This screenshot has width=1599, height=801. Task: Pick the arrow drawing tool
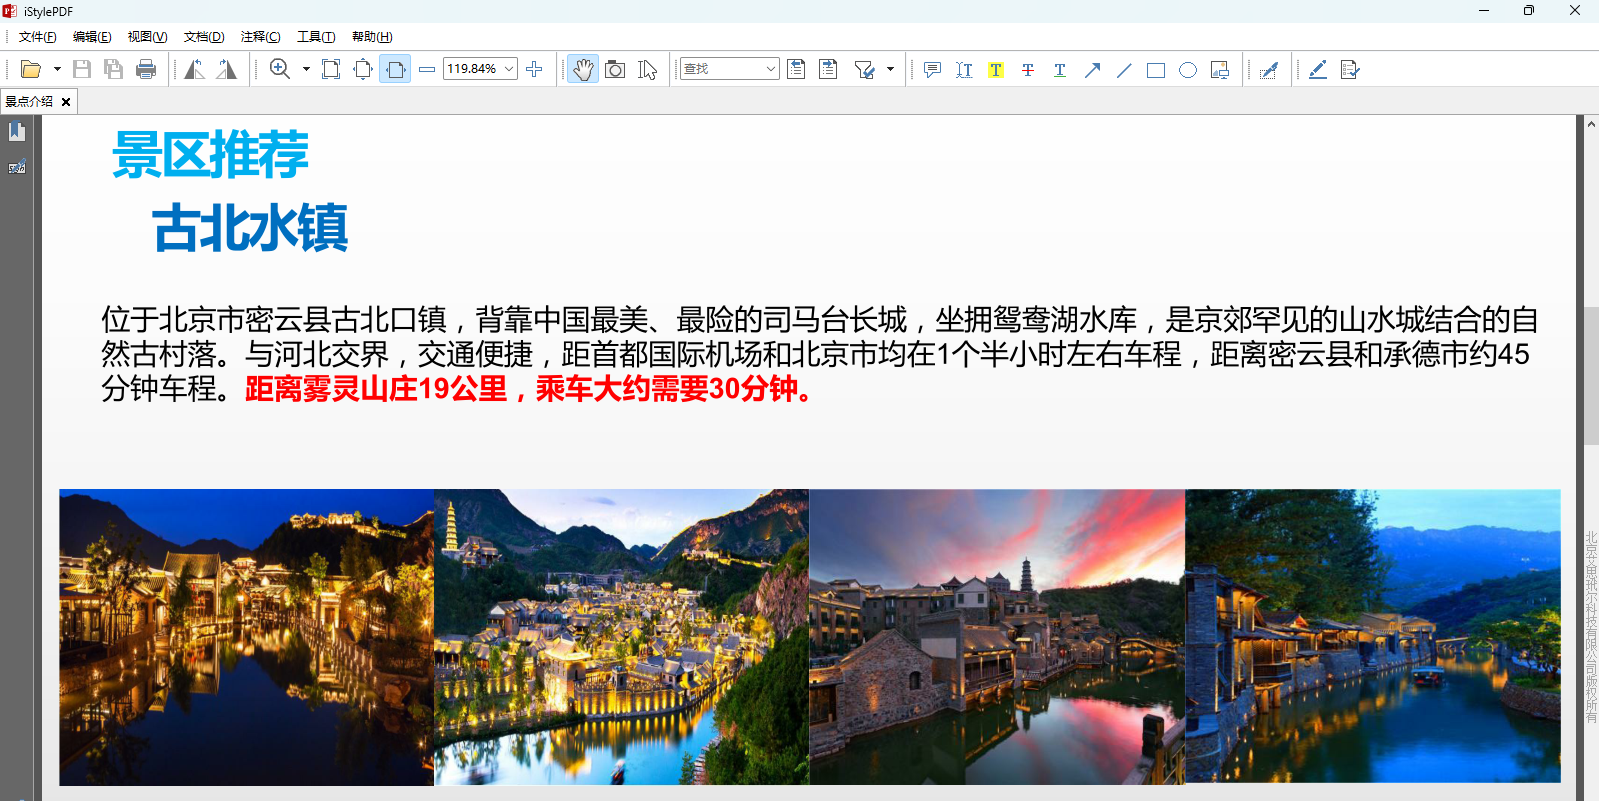tap(1092, 69)
